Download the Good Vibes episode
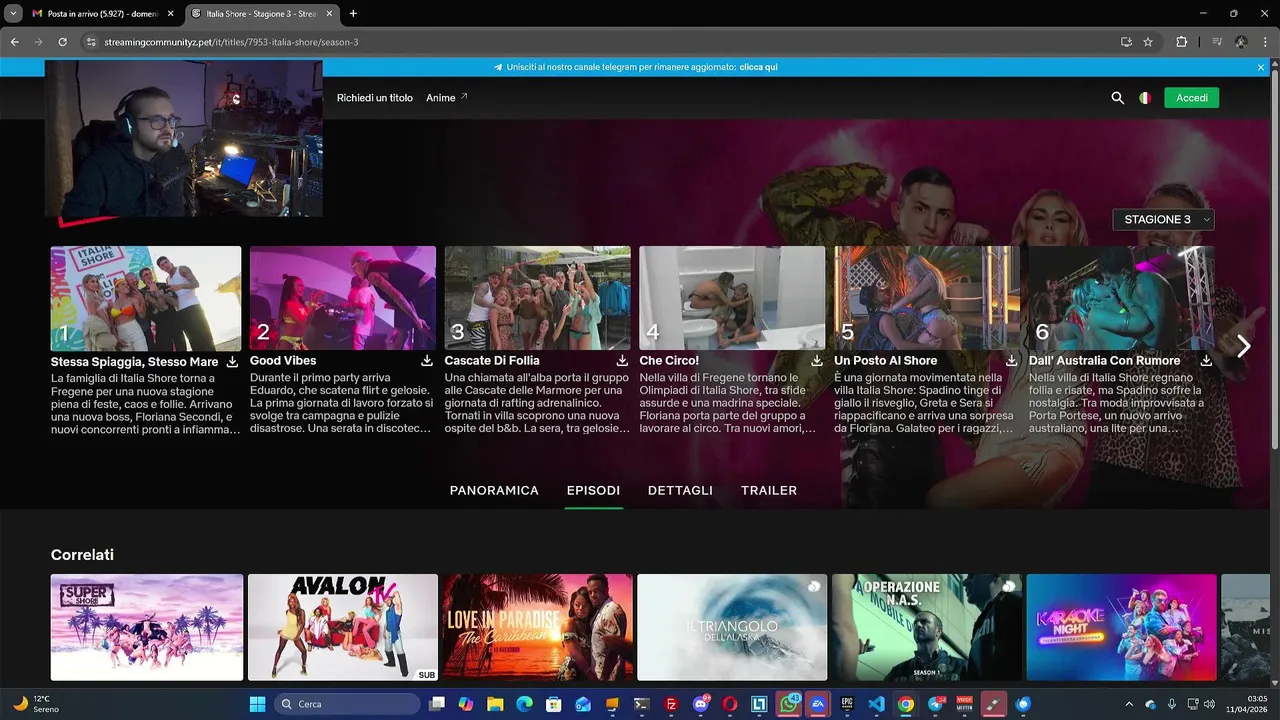 pyautogui.click(x=427, y=361)
